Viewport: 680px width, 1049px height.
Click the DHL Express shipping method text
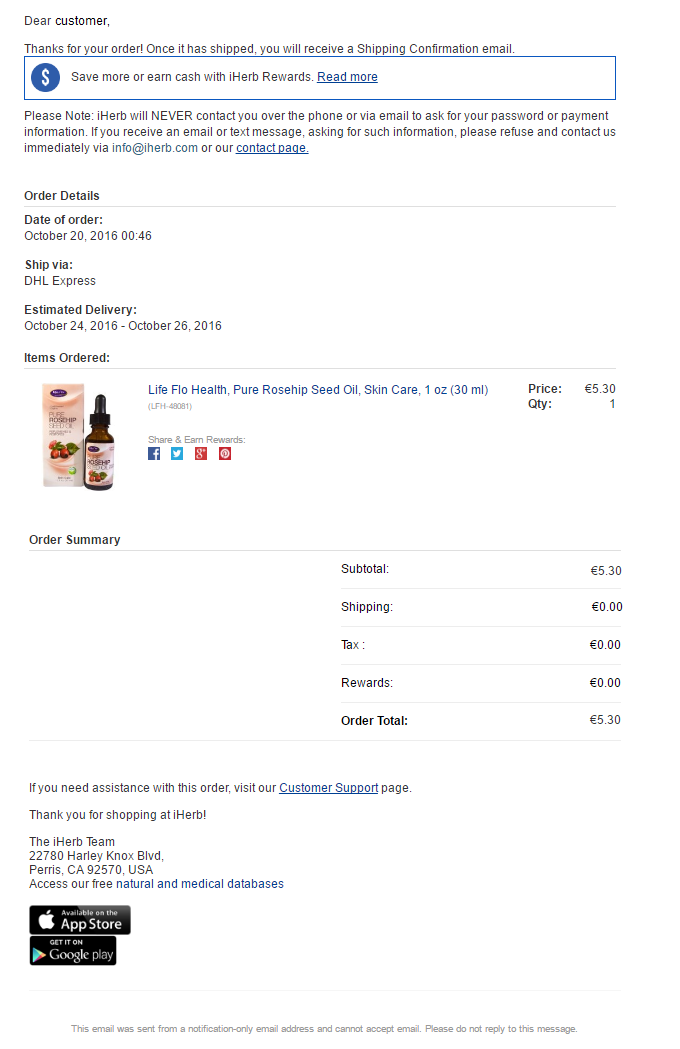60,281
